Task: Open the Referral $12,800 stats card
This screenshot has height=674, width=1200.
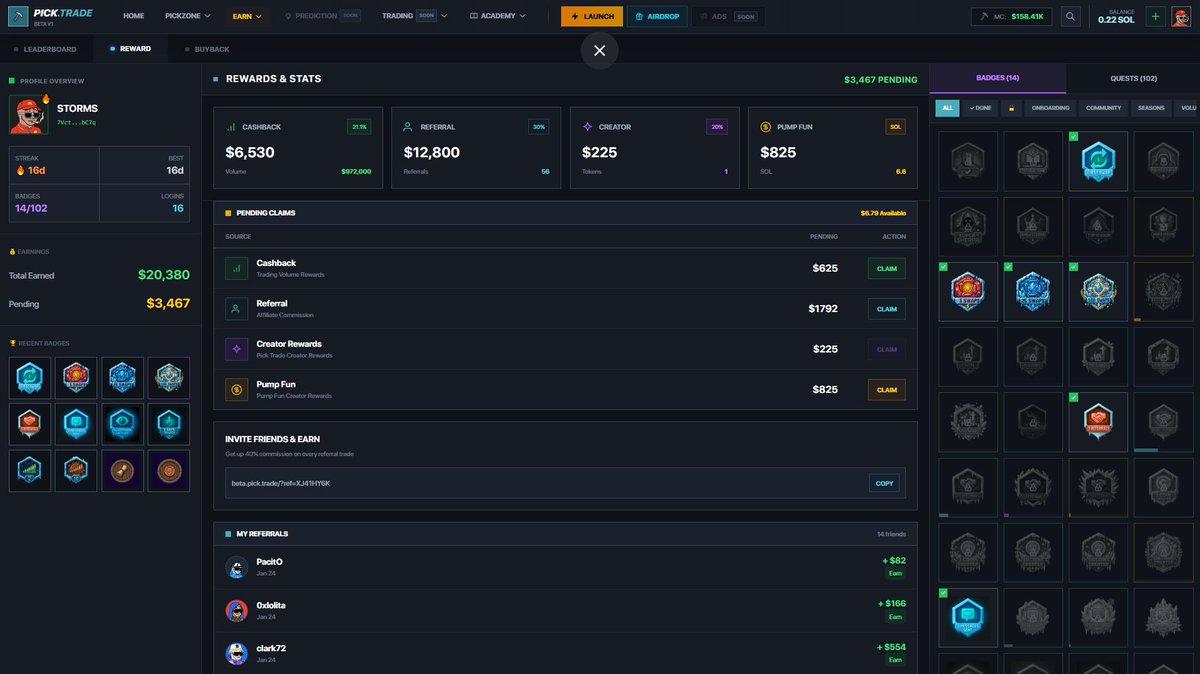Action: [x=476, y=148]
